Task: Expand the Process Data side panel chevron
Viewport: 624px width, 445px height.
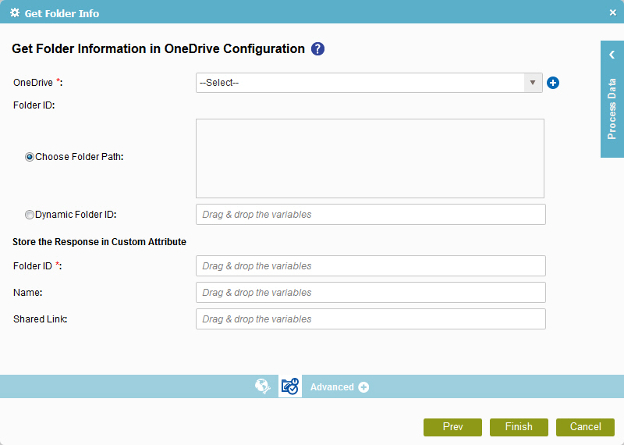Action: 612,55
